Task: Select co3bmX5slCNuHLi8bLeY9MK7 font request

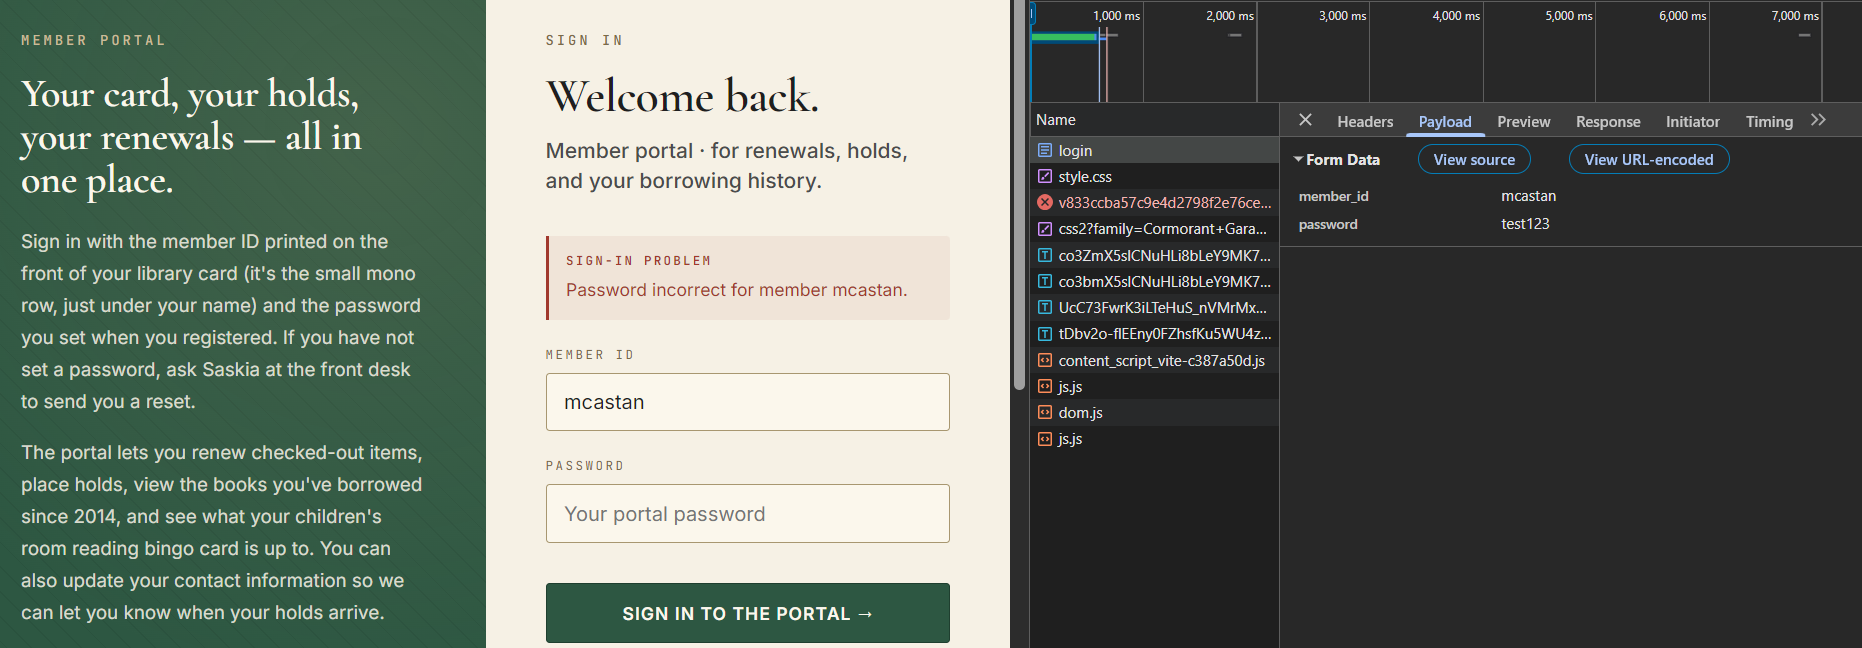Action: (x=1154, y=281)
